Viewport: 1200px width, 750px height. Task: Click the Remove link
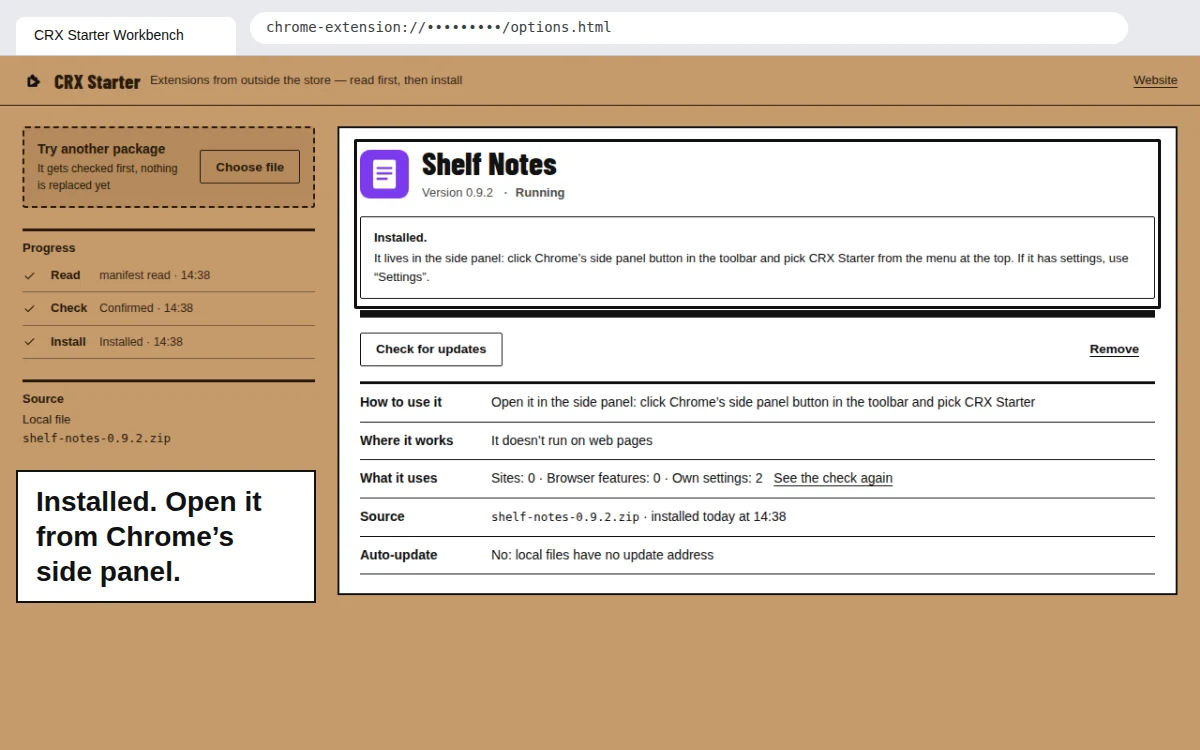pos(1114,349)
